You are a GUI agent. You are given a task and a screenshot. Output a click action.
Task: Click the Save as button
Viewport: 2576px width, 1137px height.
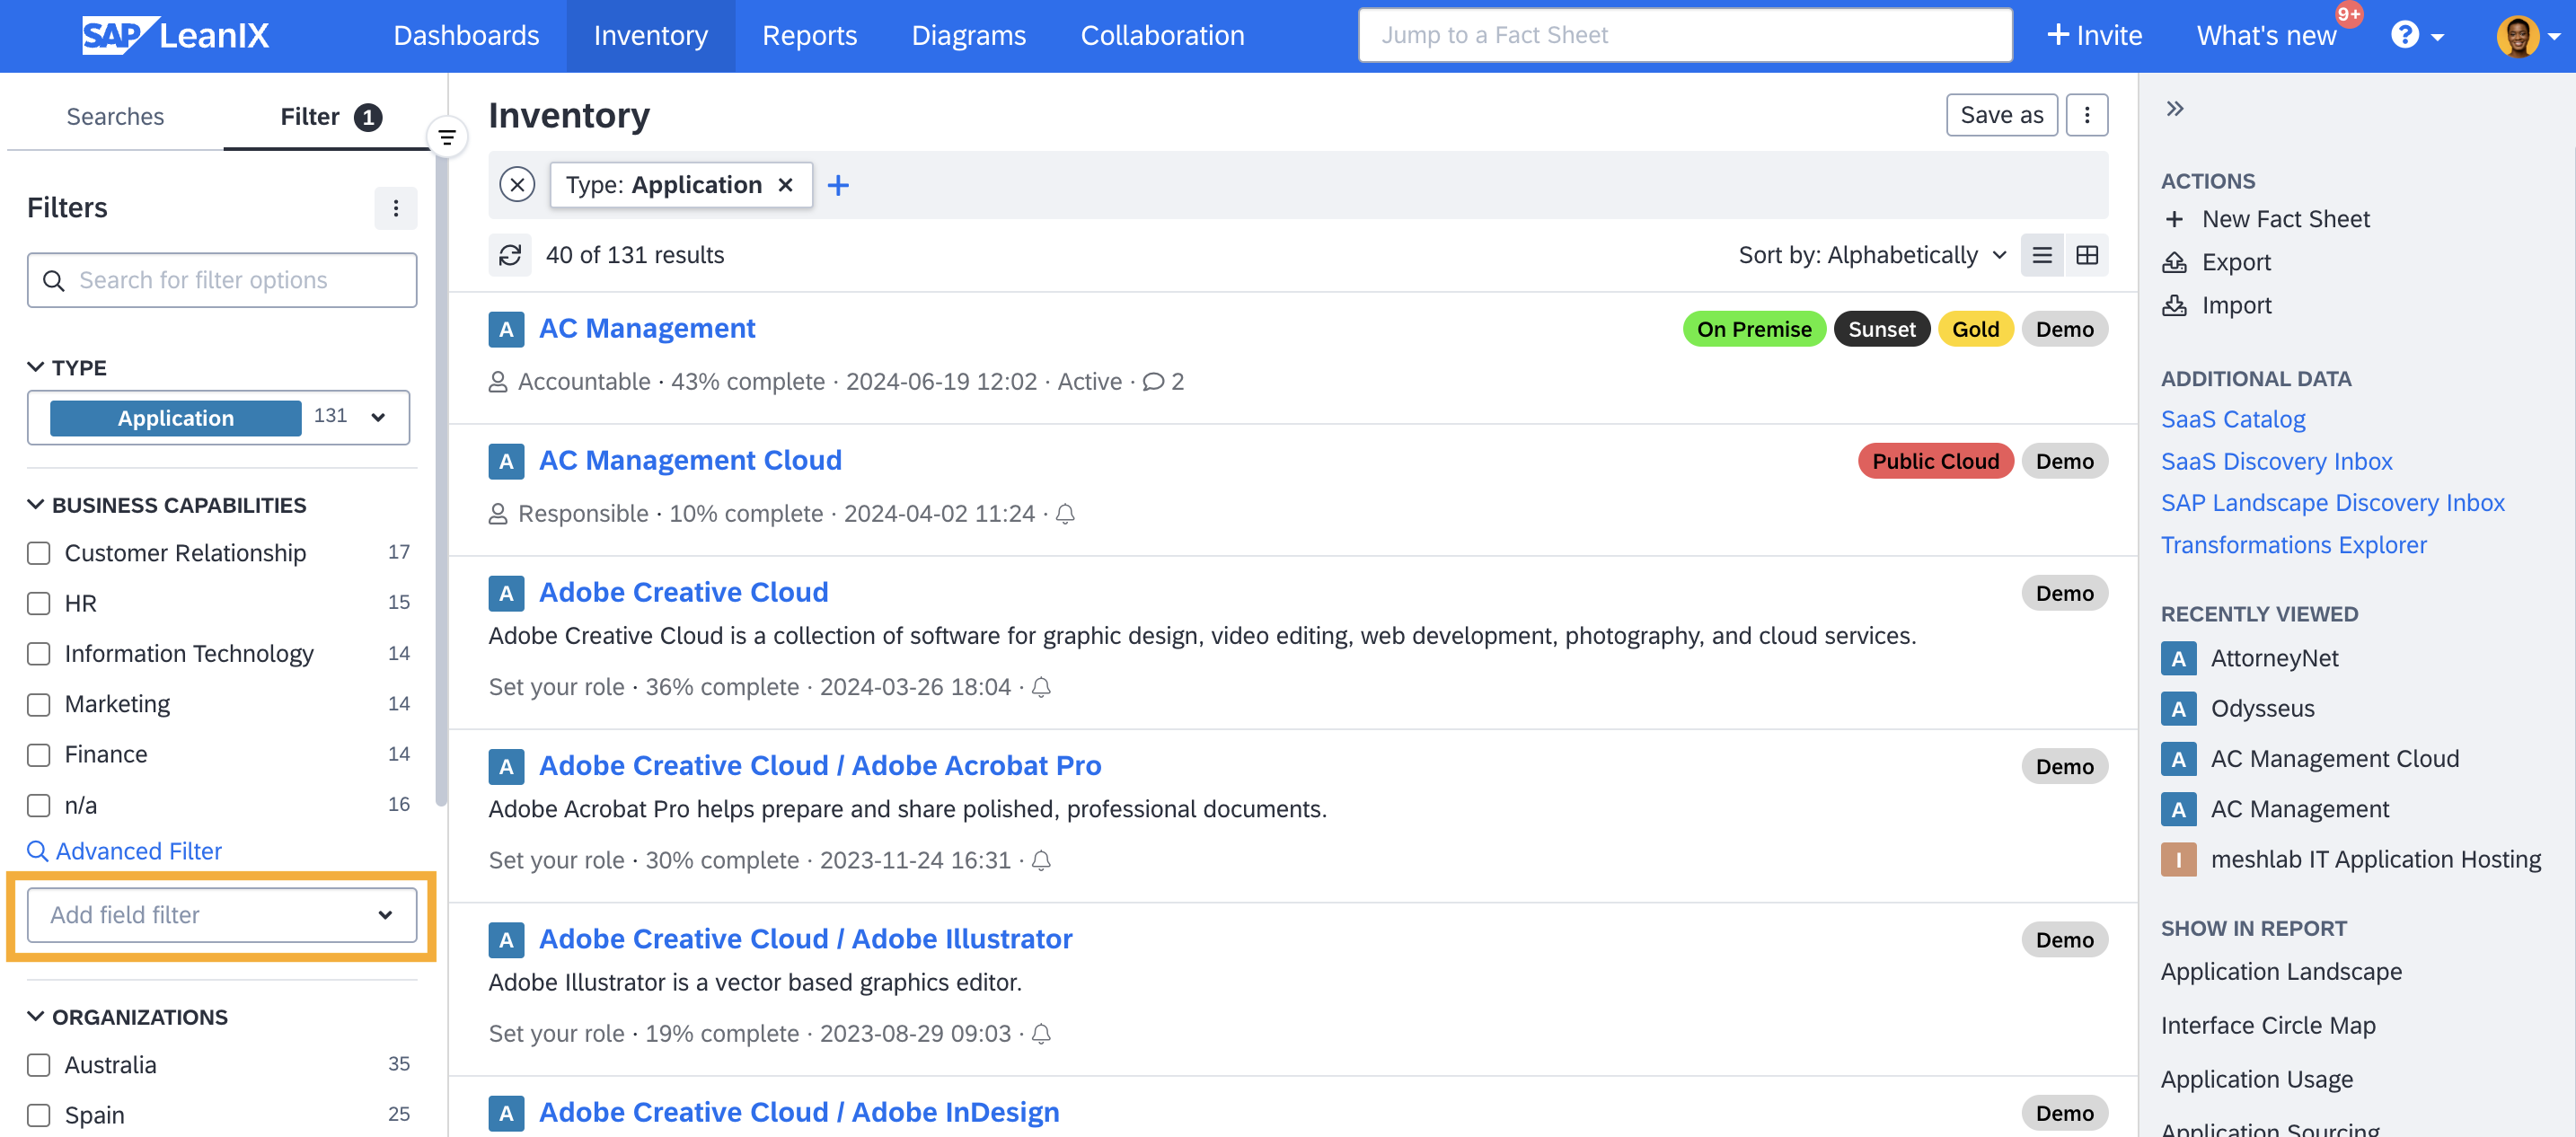[x=2001, y=115]
